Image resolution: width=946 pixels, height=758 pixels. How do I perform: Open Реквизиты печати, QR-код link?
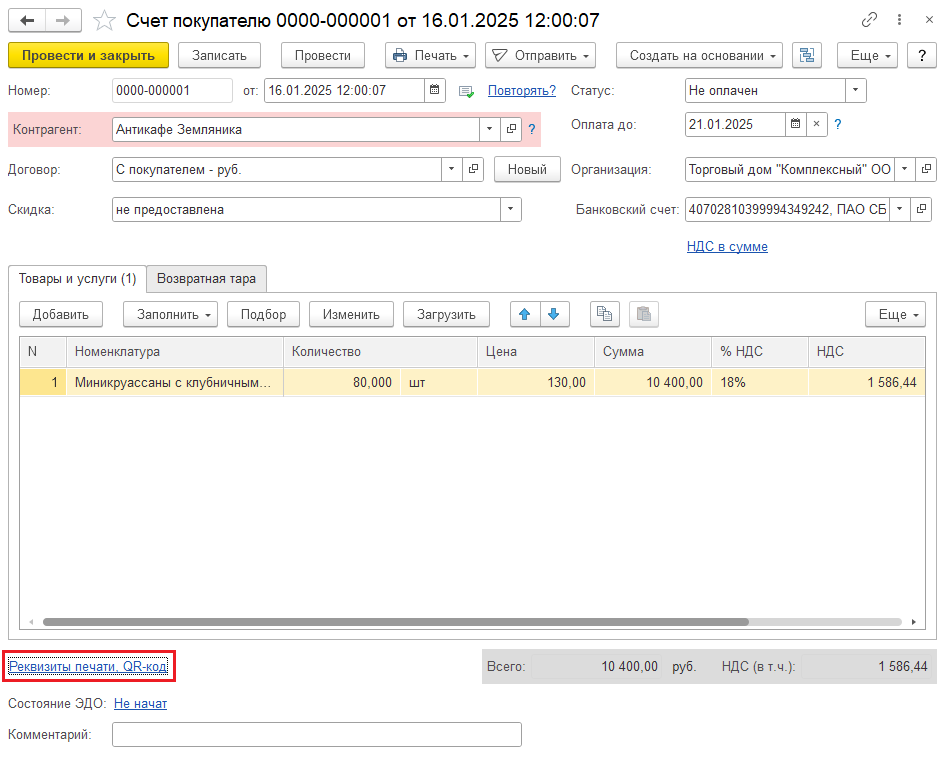click(x=88, y=667)
